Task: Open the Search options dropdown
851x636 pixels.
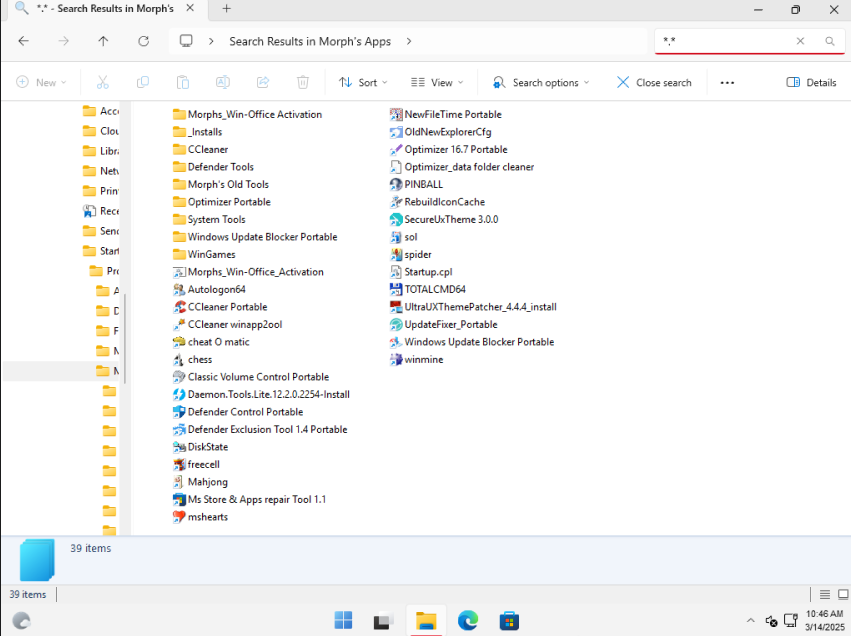Action: (x=541, y=82)
